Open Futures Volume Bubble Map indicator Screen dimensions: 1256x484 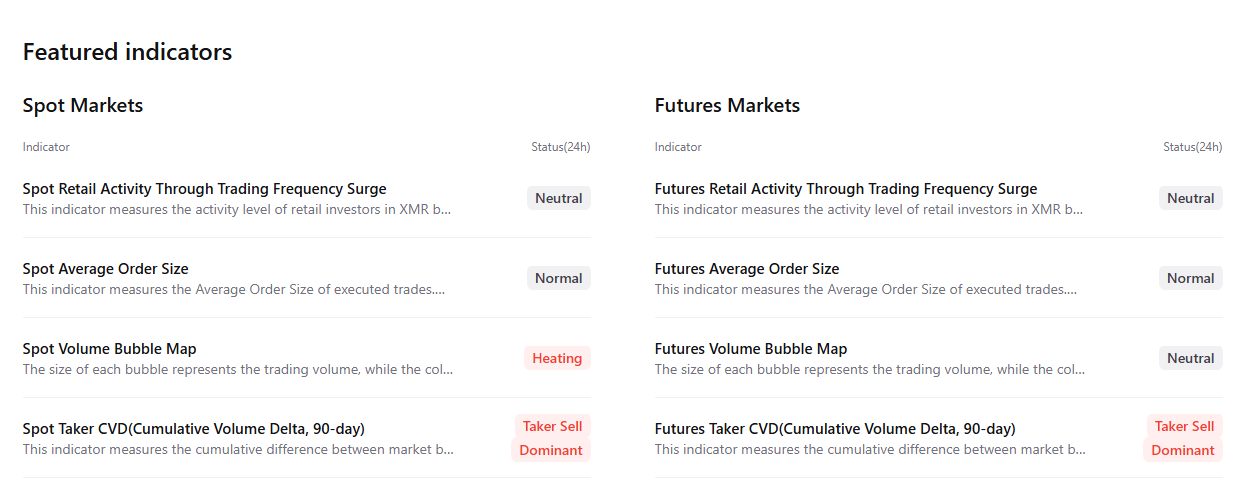point(750,349)
